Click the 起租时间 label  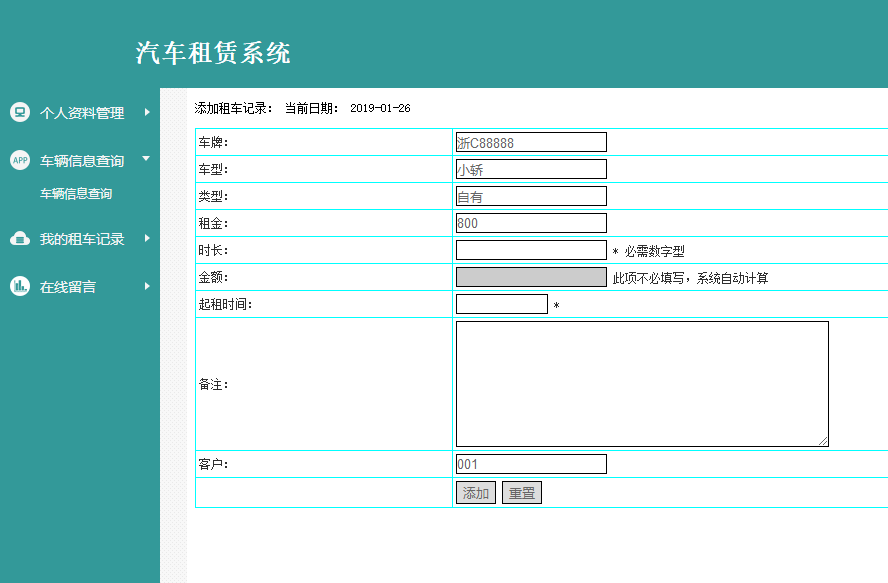[223, 304]
